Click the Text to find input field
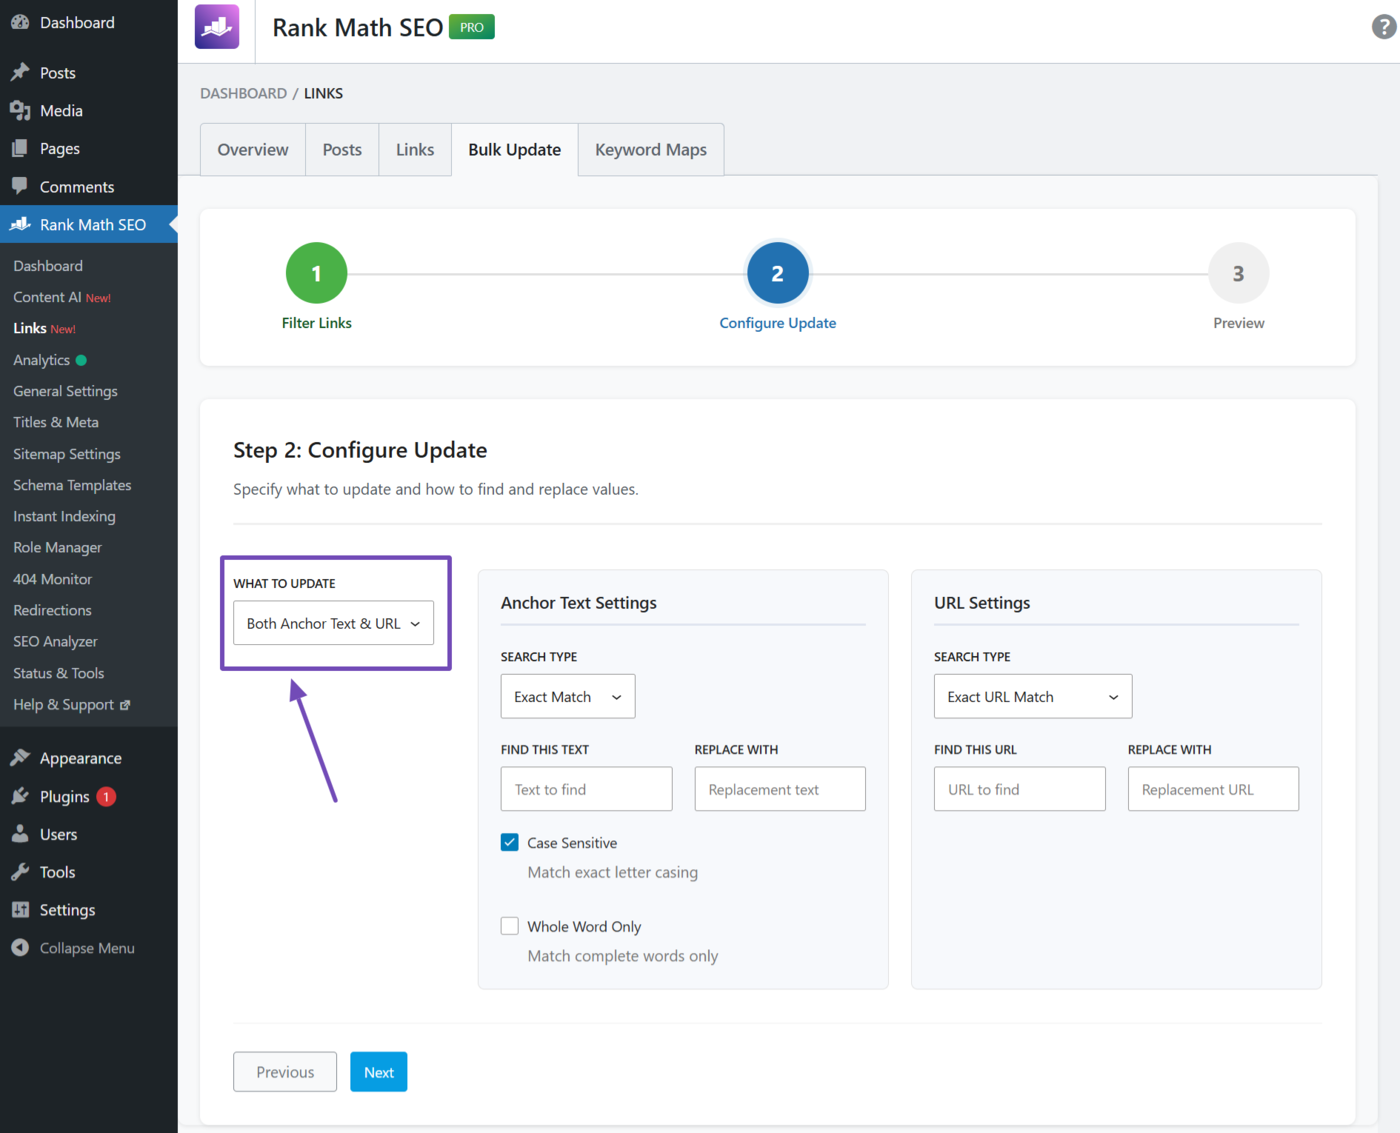Image resolution: width=1400 pixels, height=1133 pixels. (x=586, y=788)
